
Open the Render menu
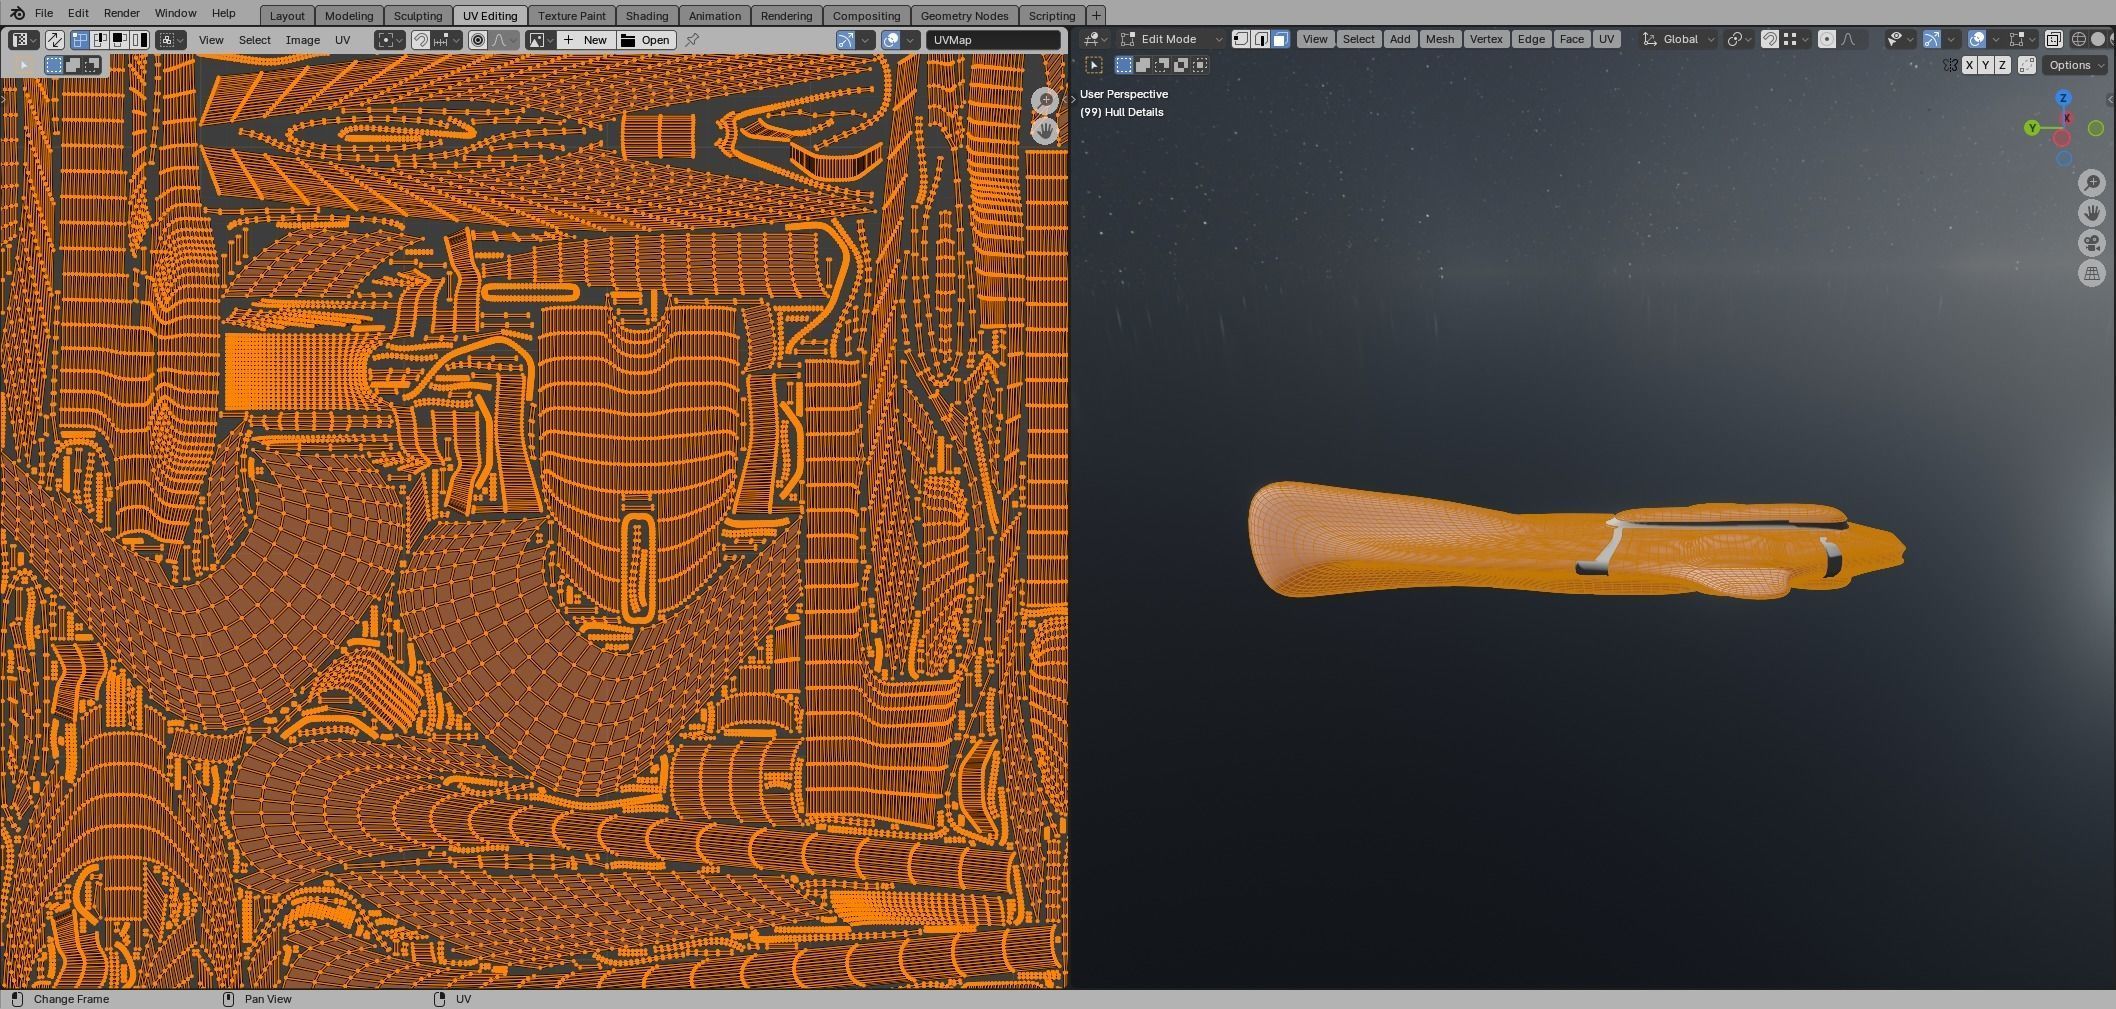(121, 13)
